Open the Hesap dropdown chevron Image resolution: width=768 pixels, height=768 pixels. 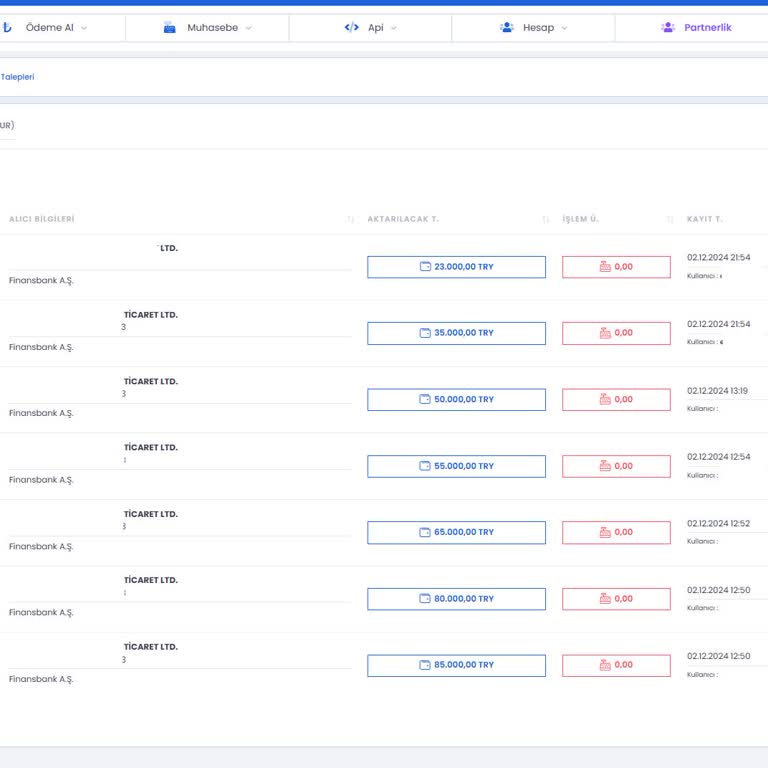(x=564, y=28)
